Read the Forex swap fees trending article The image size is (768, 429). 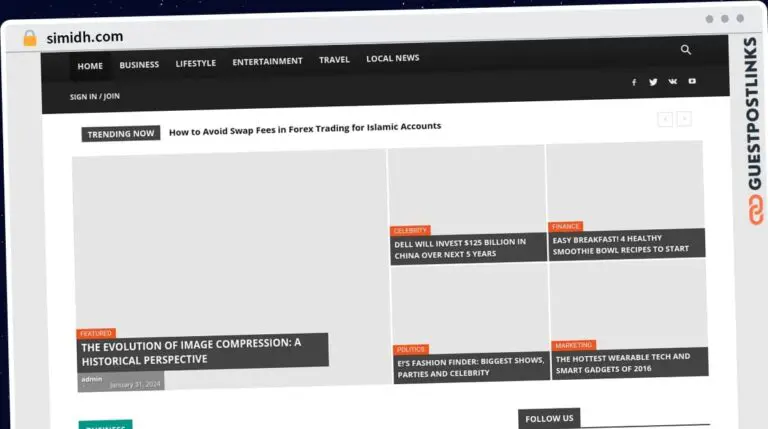305,127
